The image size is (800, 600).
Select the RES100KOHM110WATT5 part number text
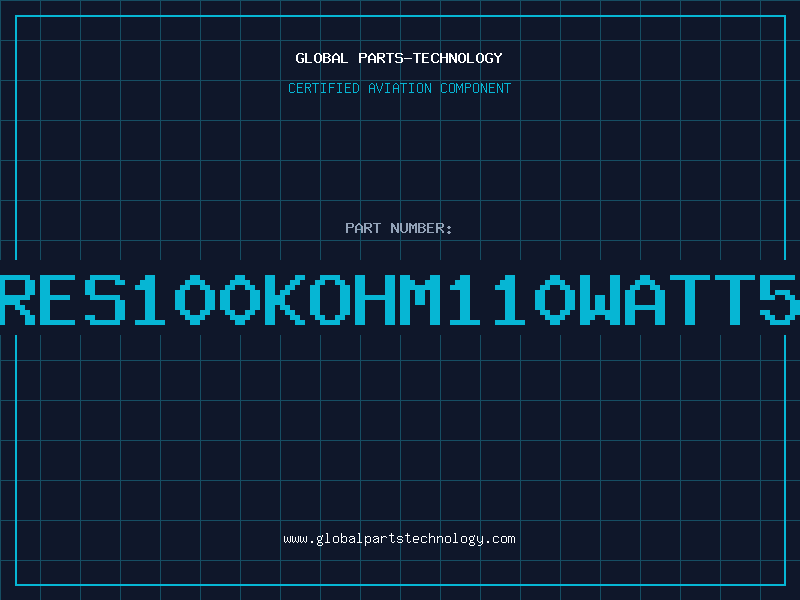[400, 299]
